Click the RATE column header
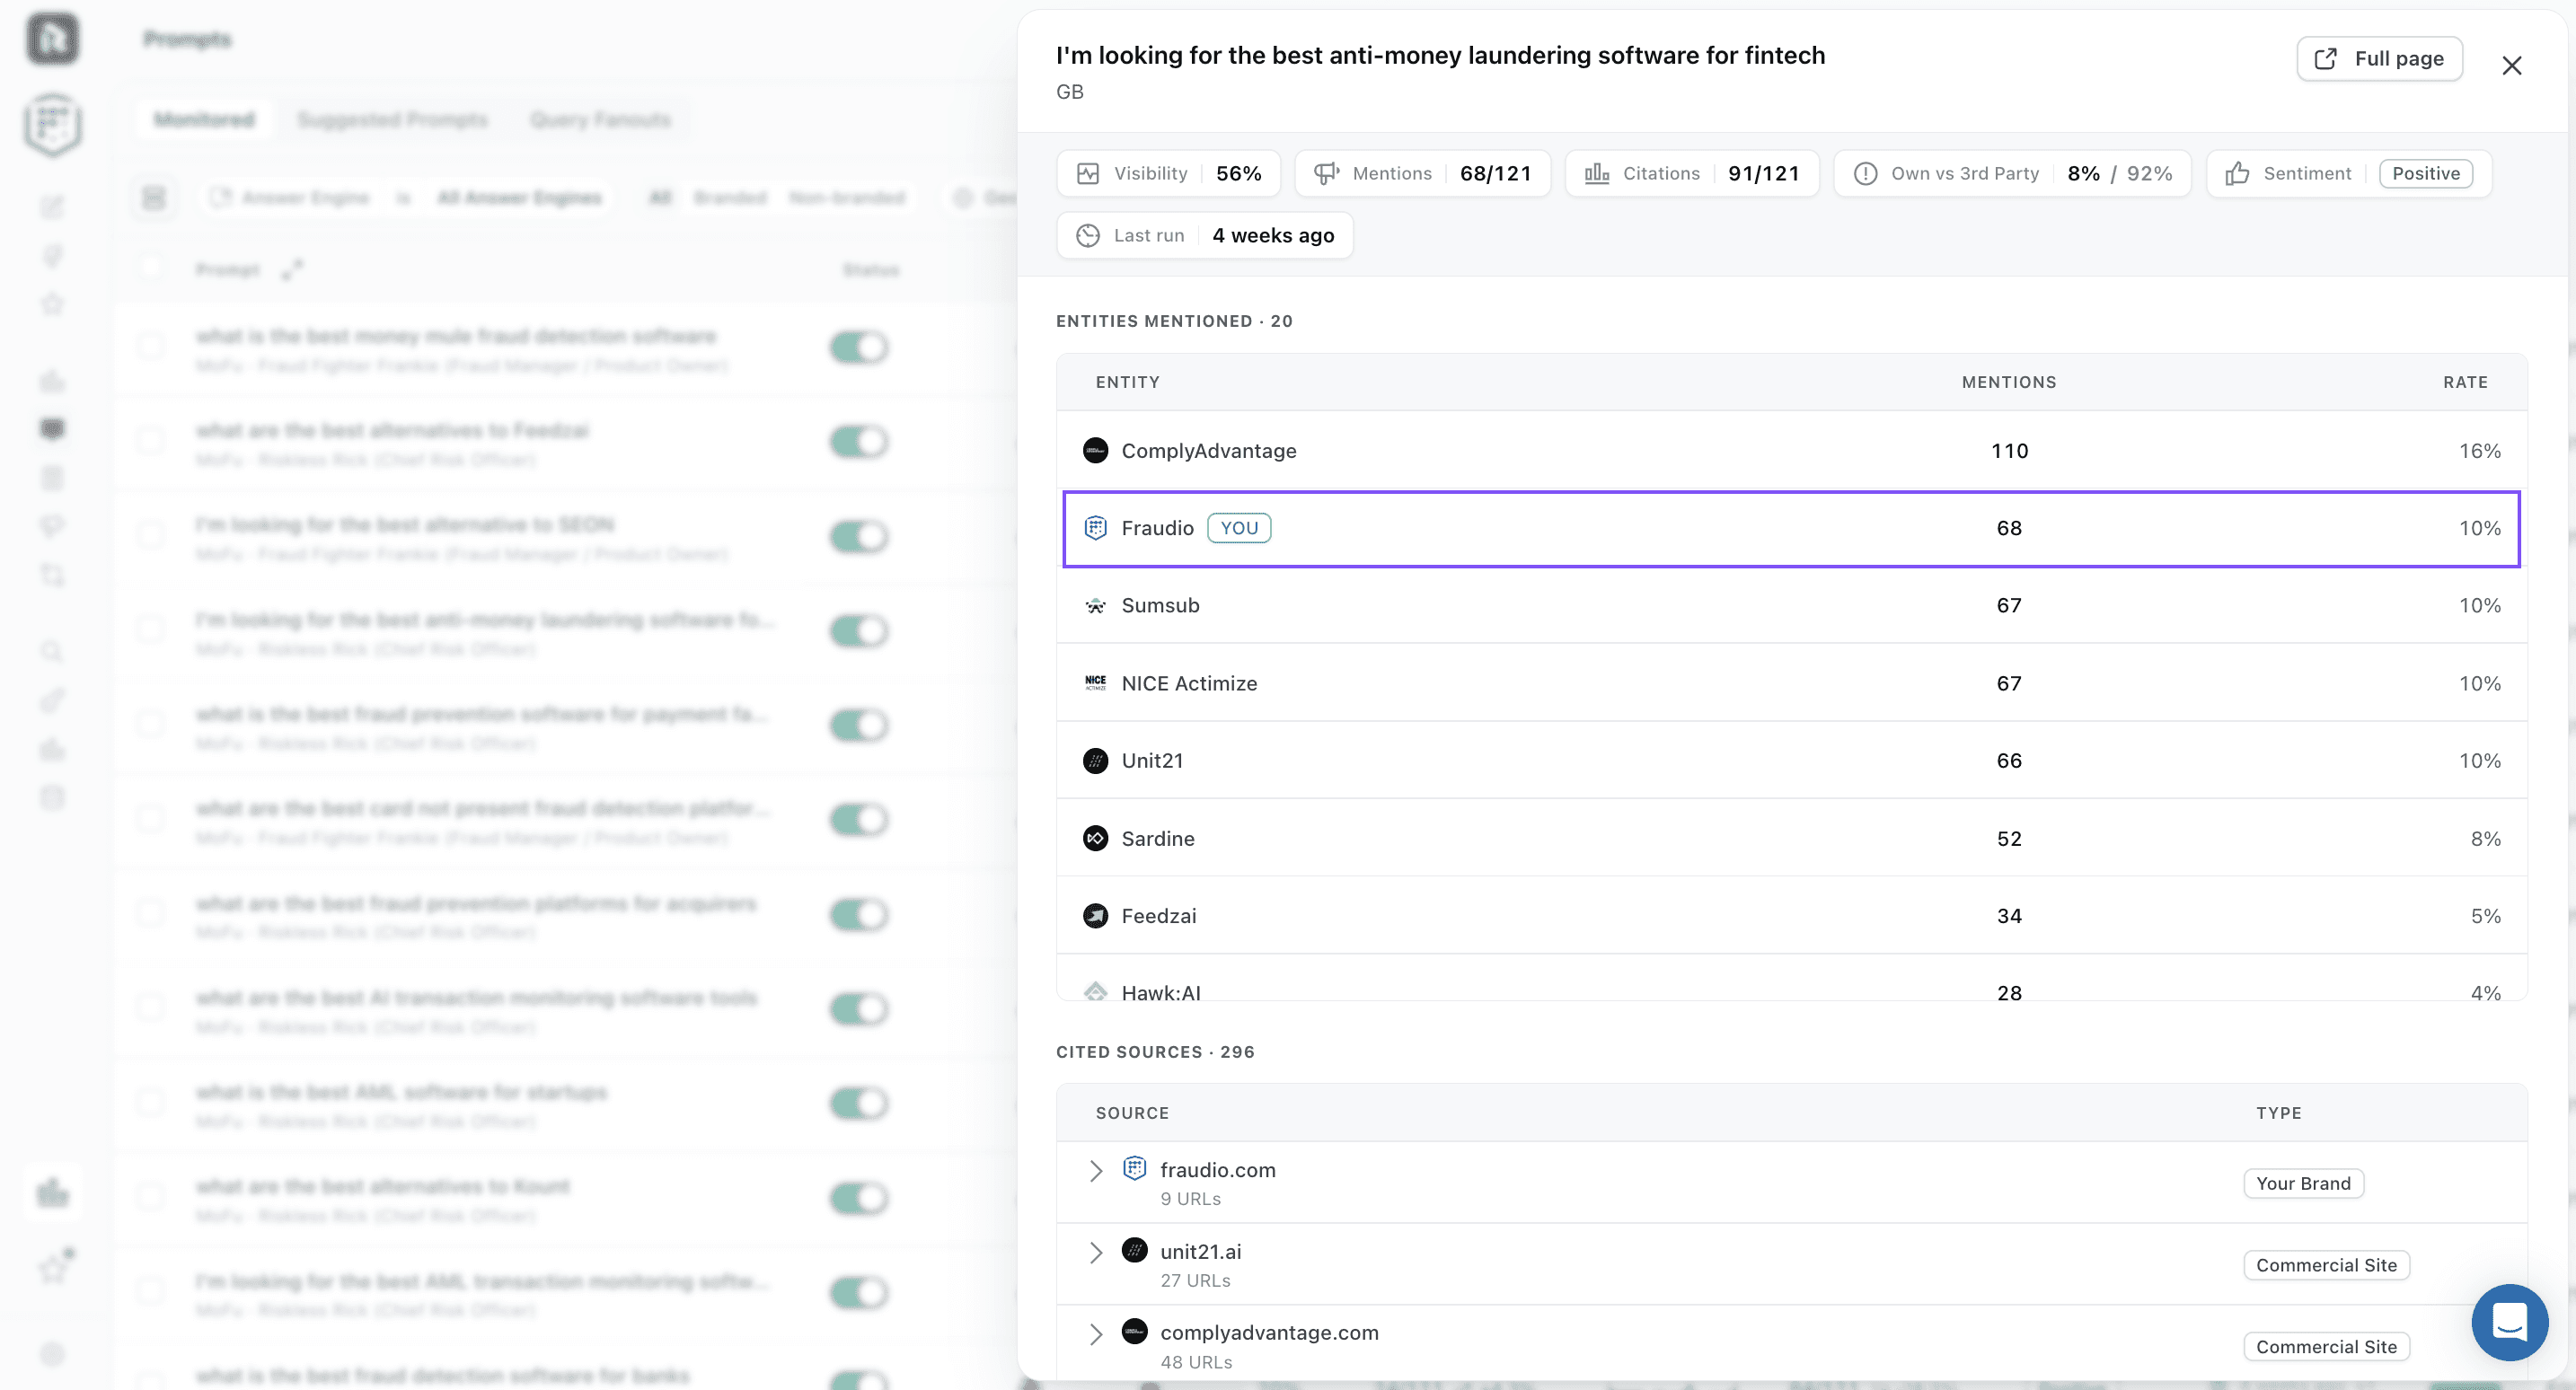This screenshot has width=2576, height=1390. coord(2465,383)
